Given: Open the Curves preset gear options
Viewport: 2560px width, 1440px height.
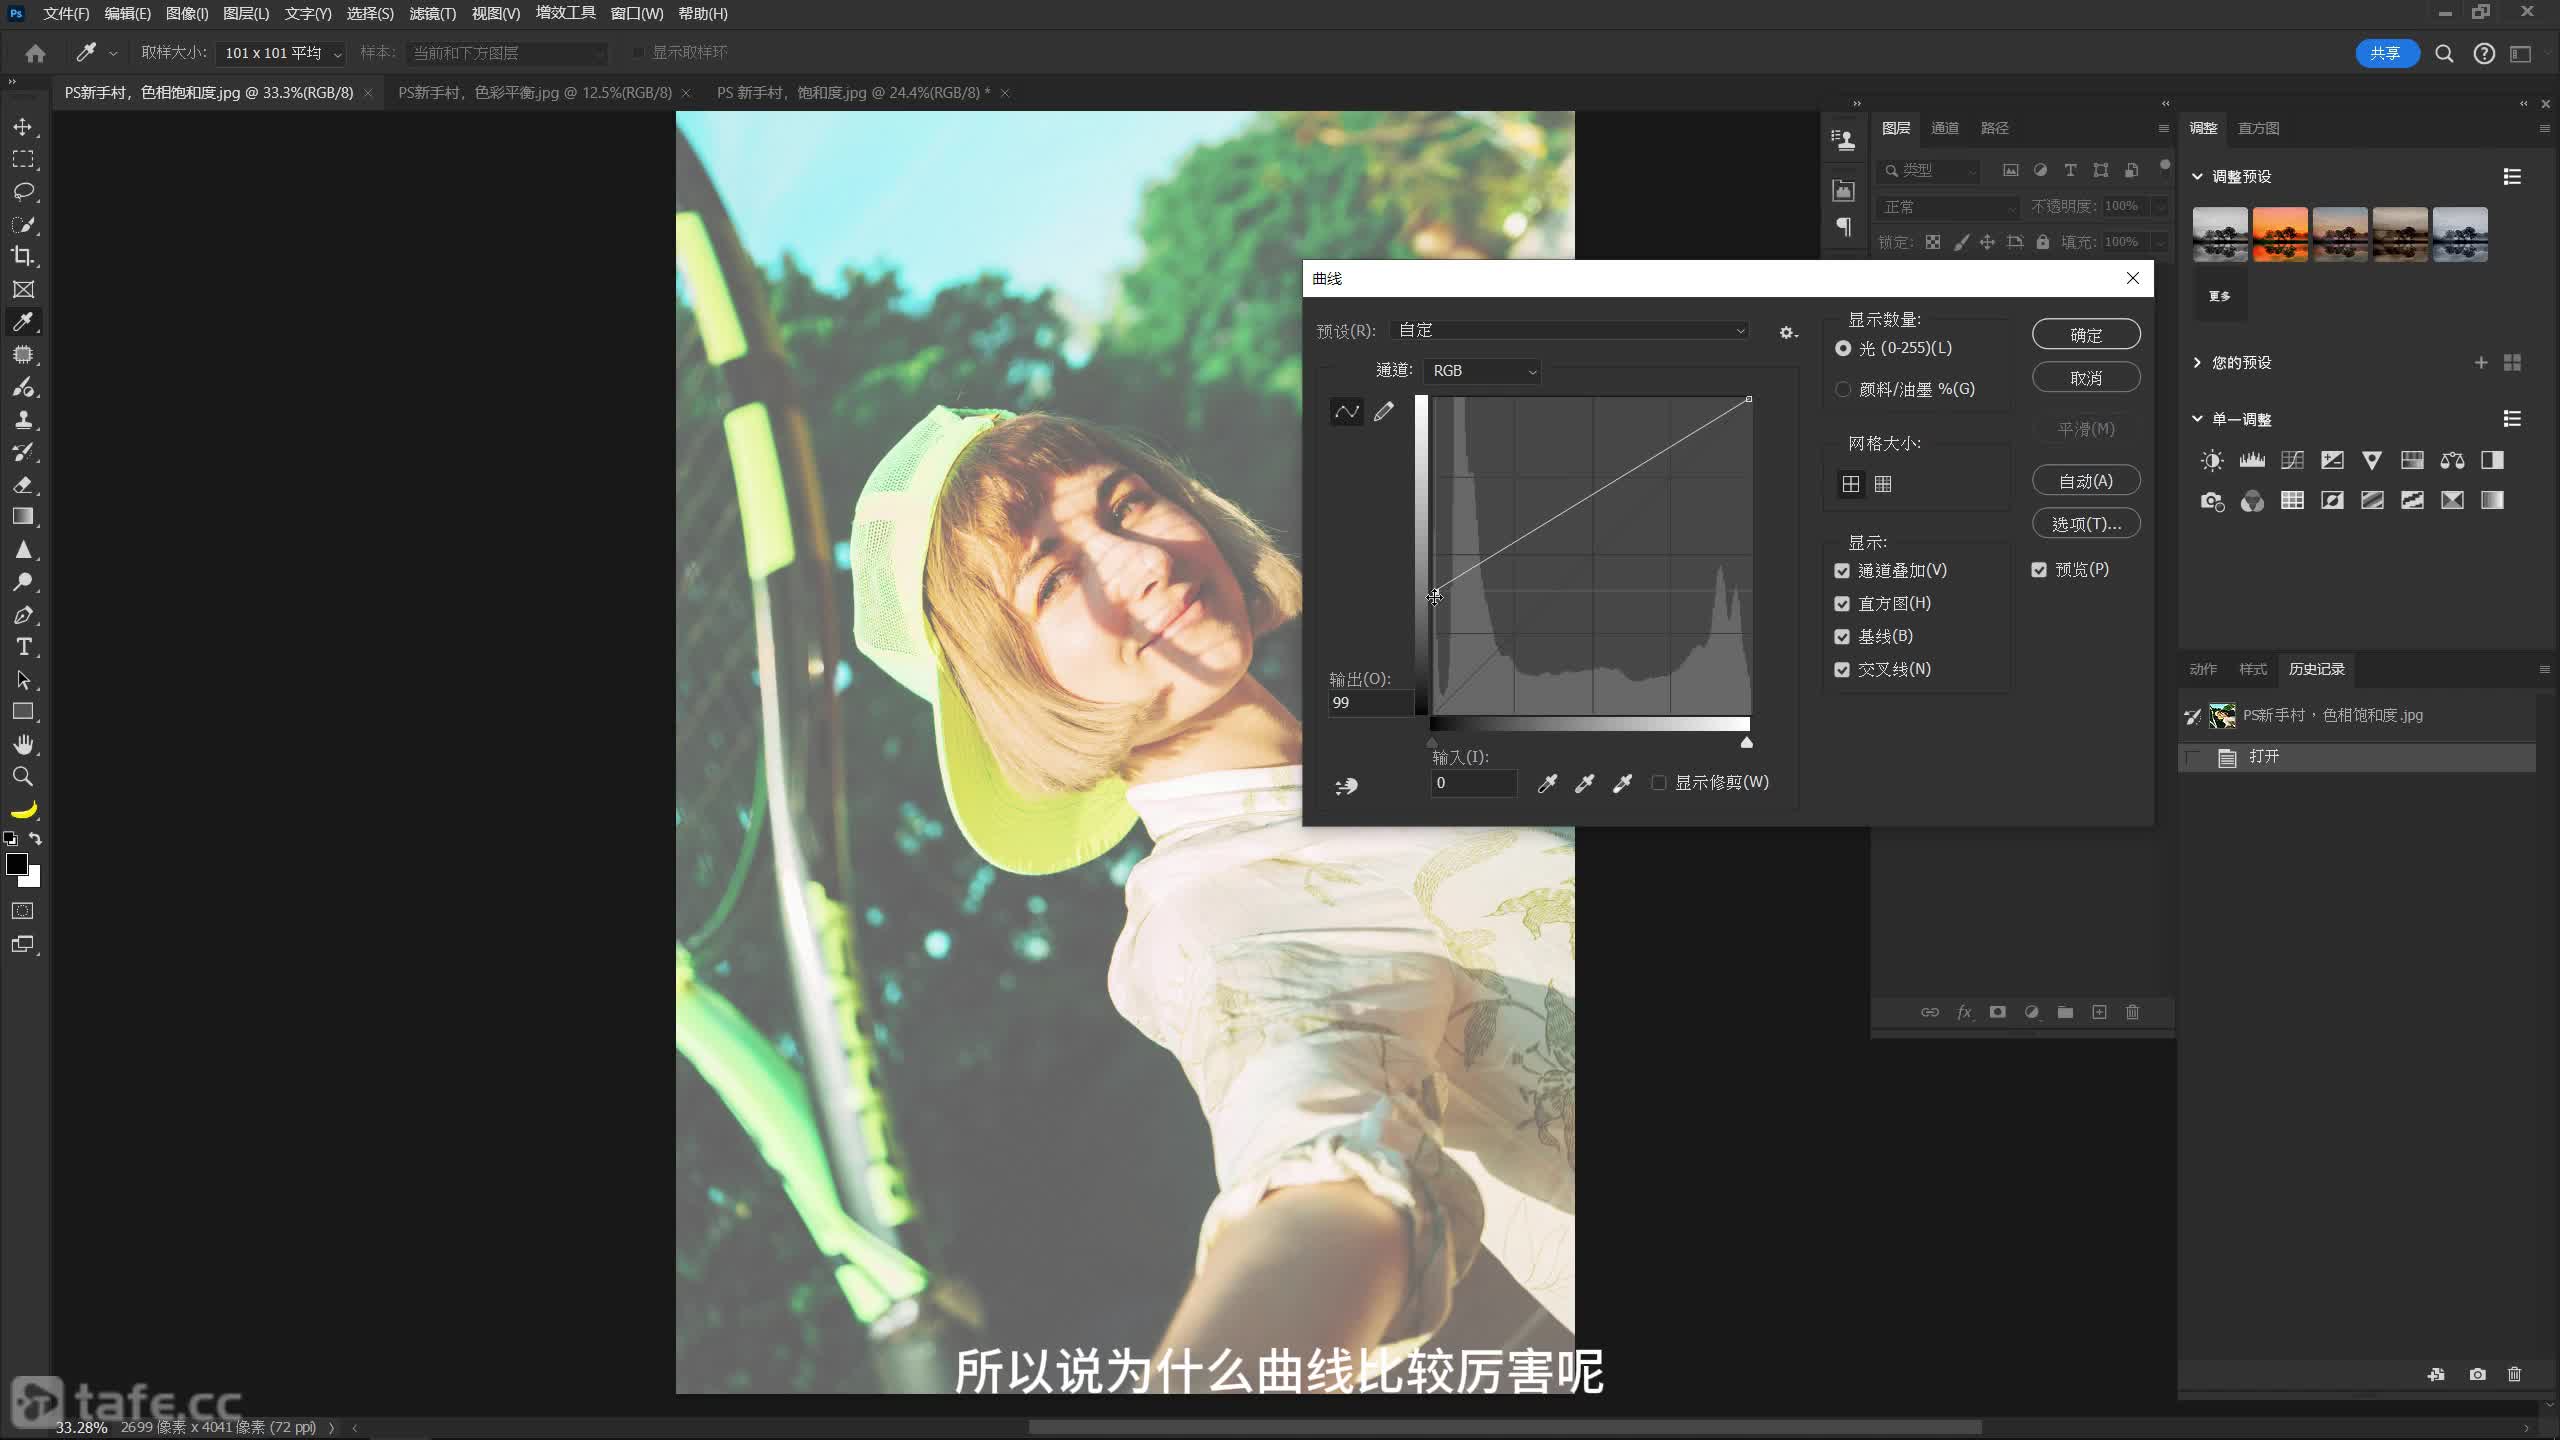Looking at the screenshot, I should pyautogui.click(x=1788, y=332).
